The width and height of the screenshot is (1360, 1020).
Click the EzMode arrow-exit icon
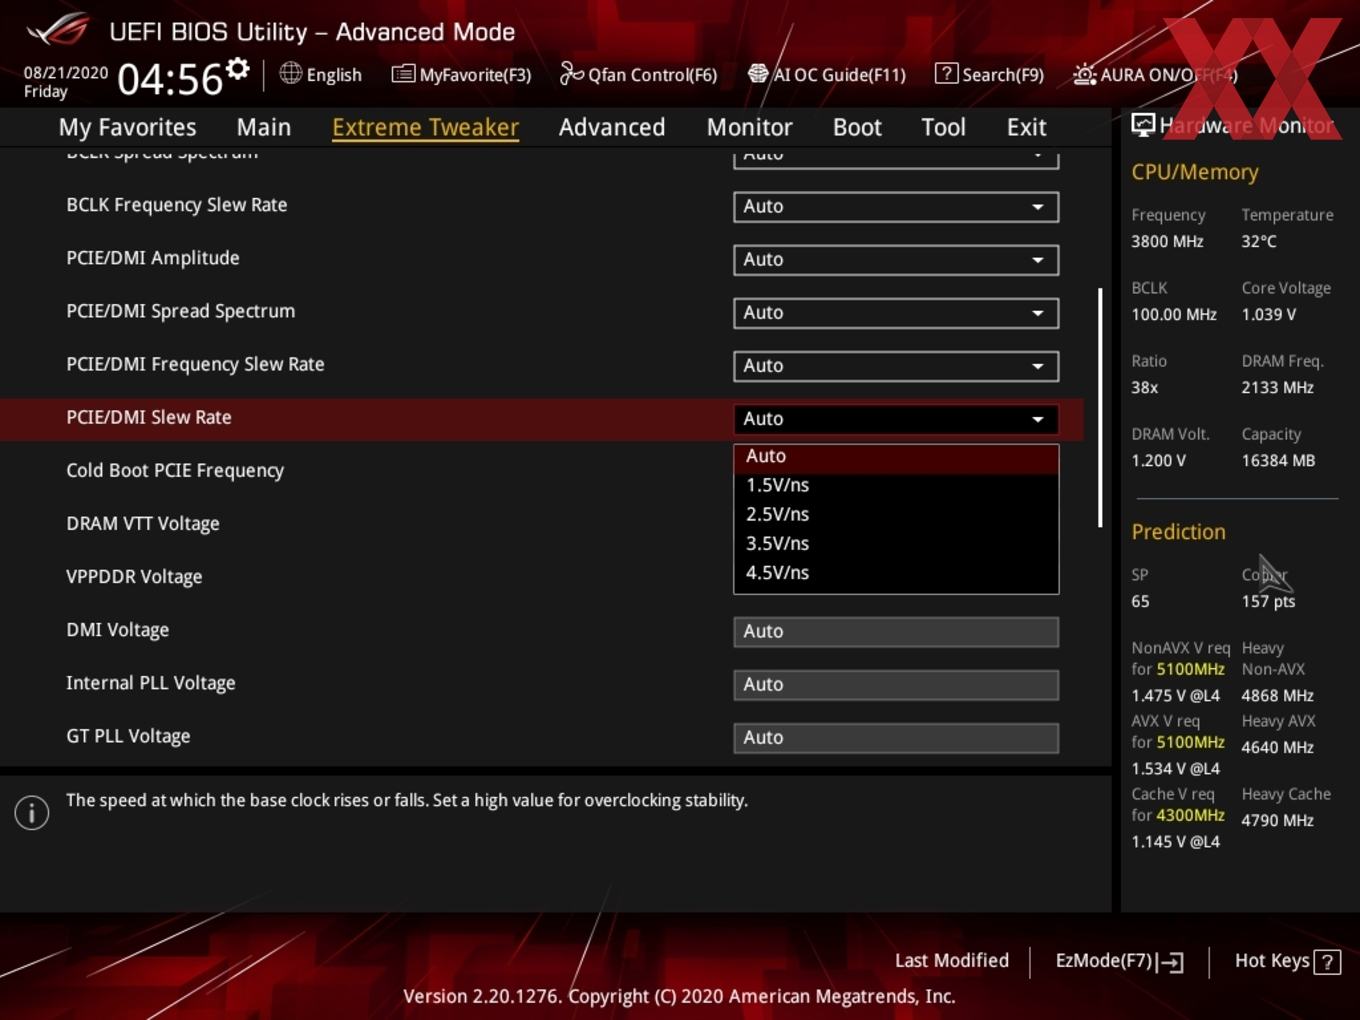point(1170,962)
